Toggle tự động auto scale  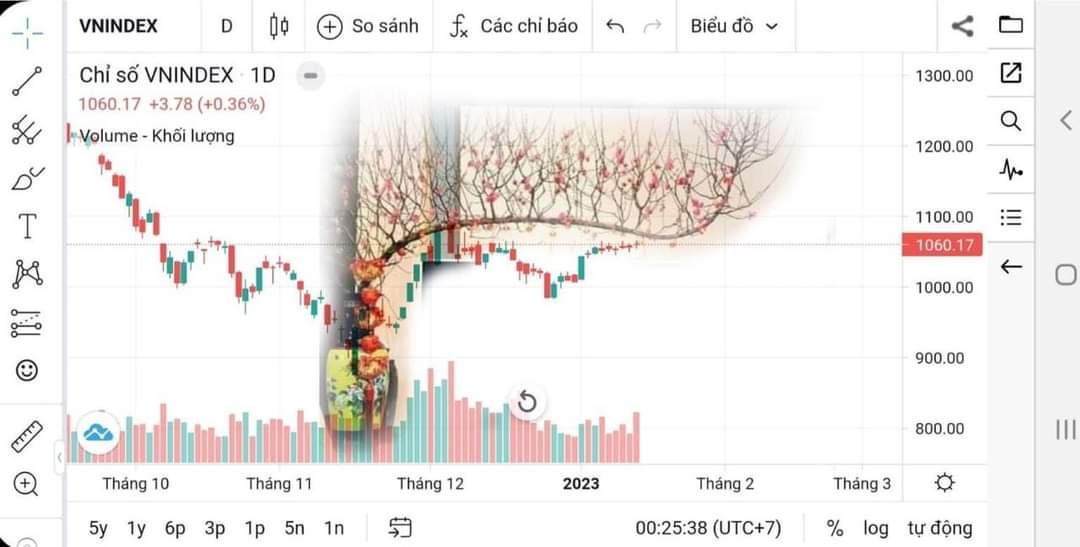click(939, 528)
